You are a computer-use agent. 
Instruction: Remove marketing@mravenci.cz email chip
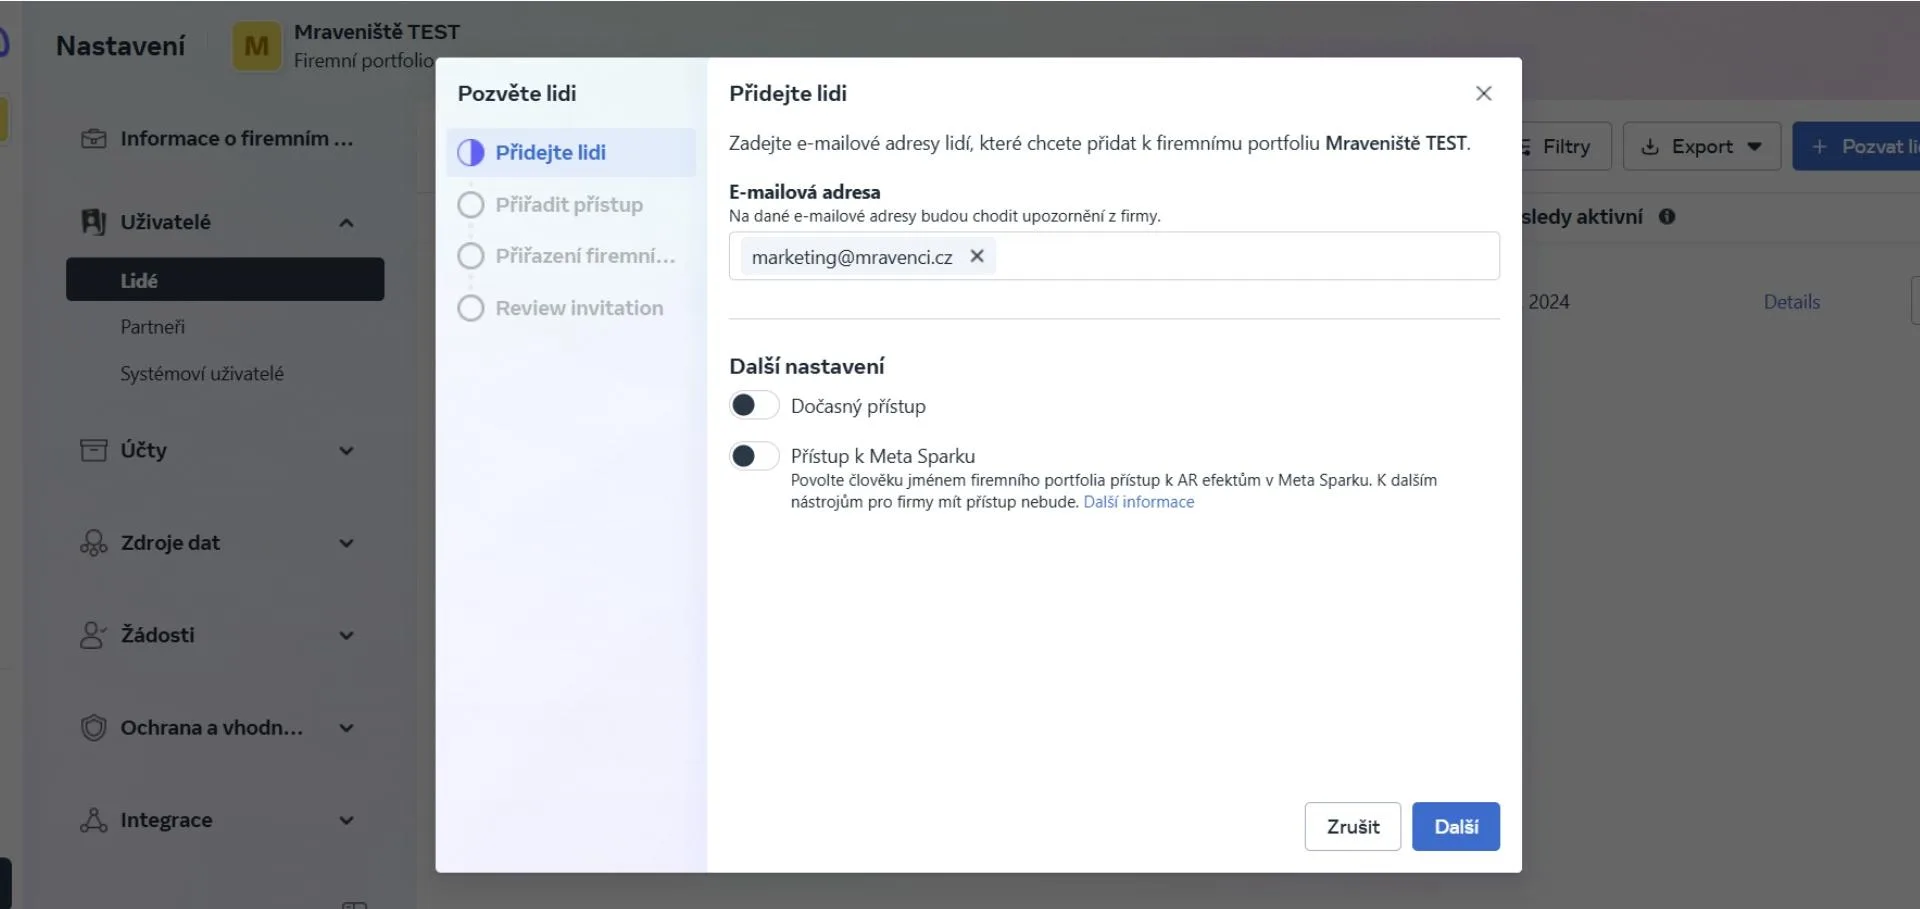point(977,256)
